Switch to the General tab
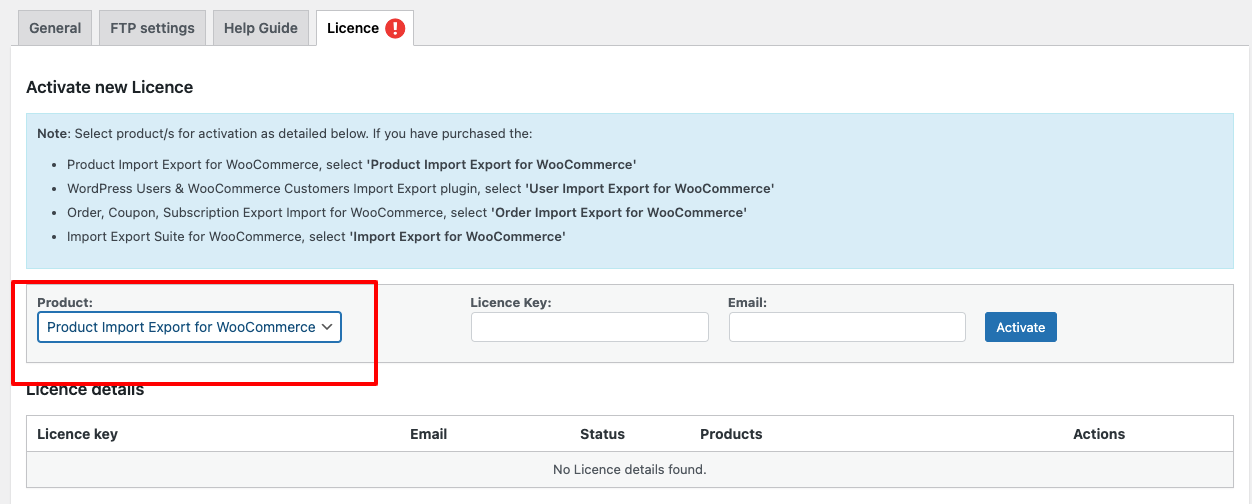The height and width of the screenshot is (504, 1252). coord(55,28)
